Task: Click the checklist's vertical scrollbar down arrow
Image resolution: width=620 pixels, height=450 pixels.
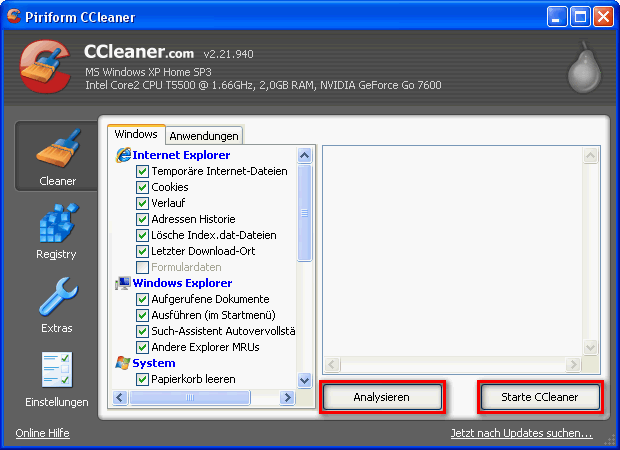Action: (x=305, y=380)
